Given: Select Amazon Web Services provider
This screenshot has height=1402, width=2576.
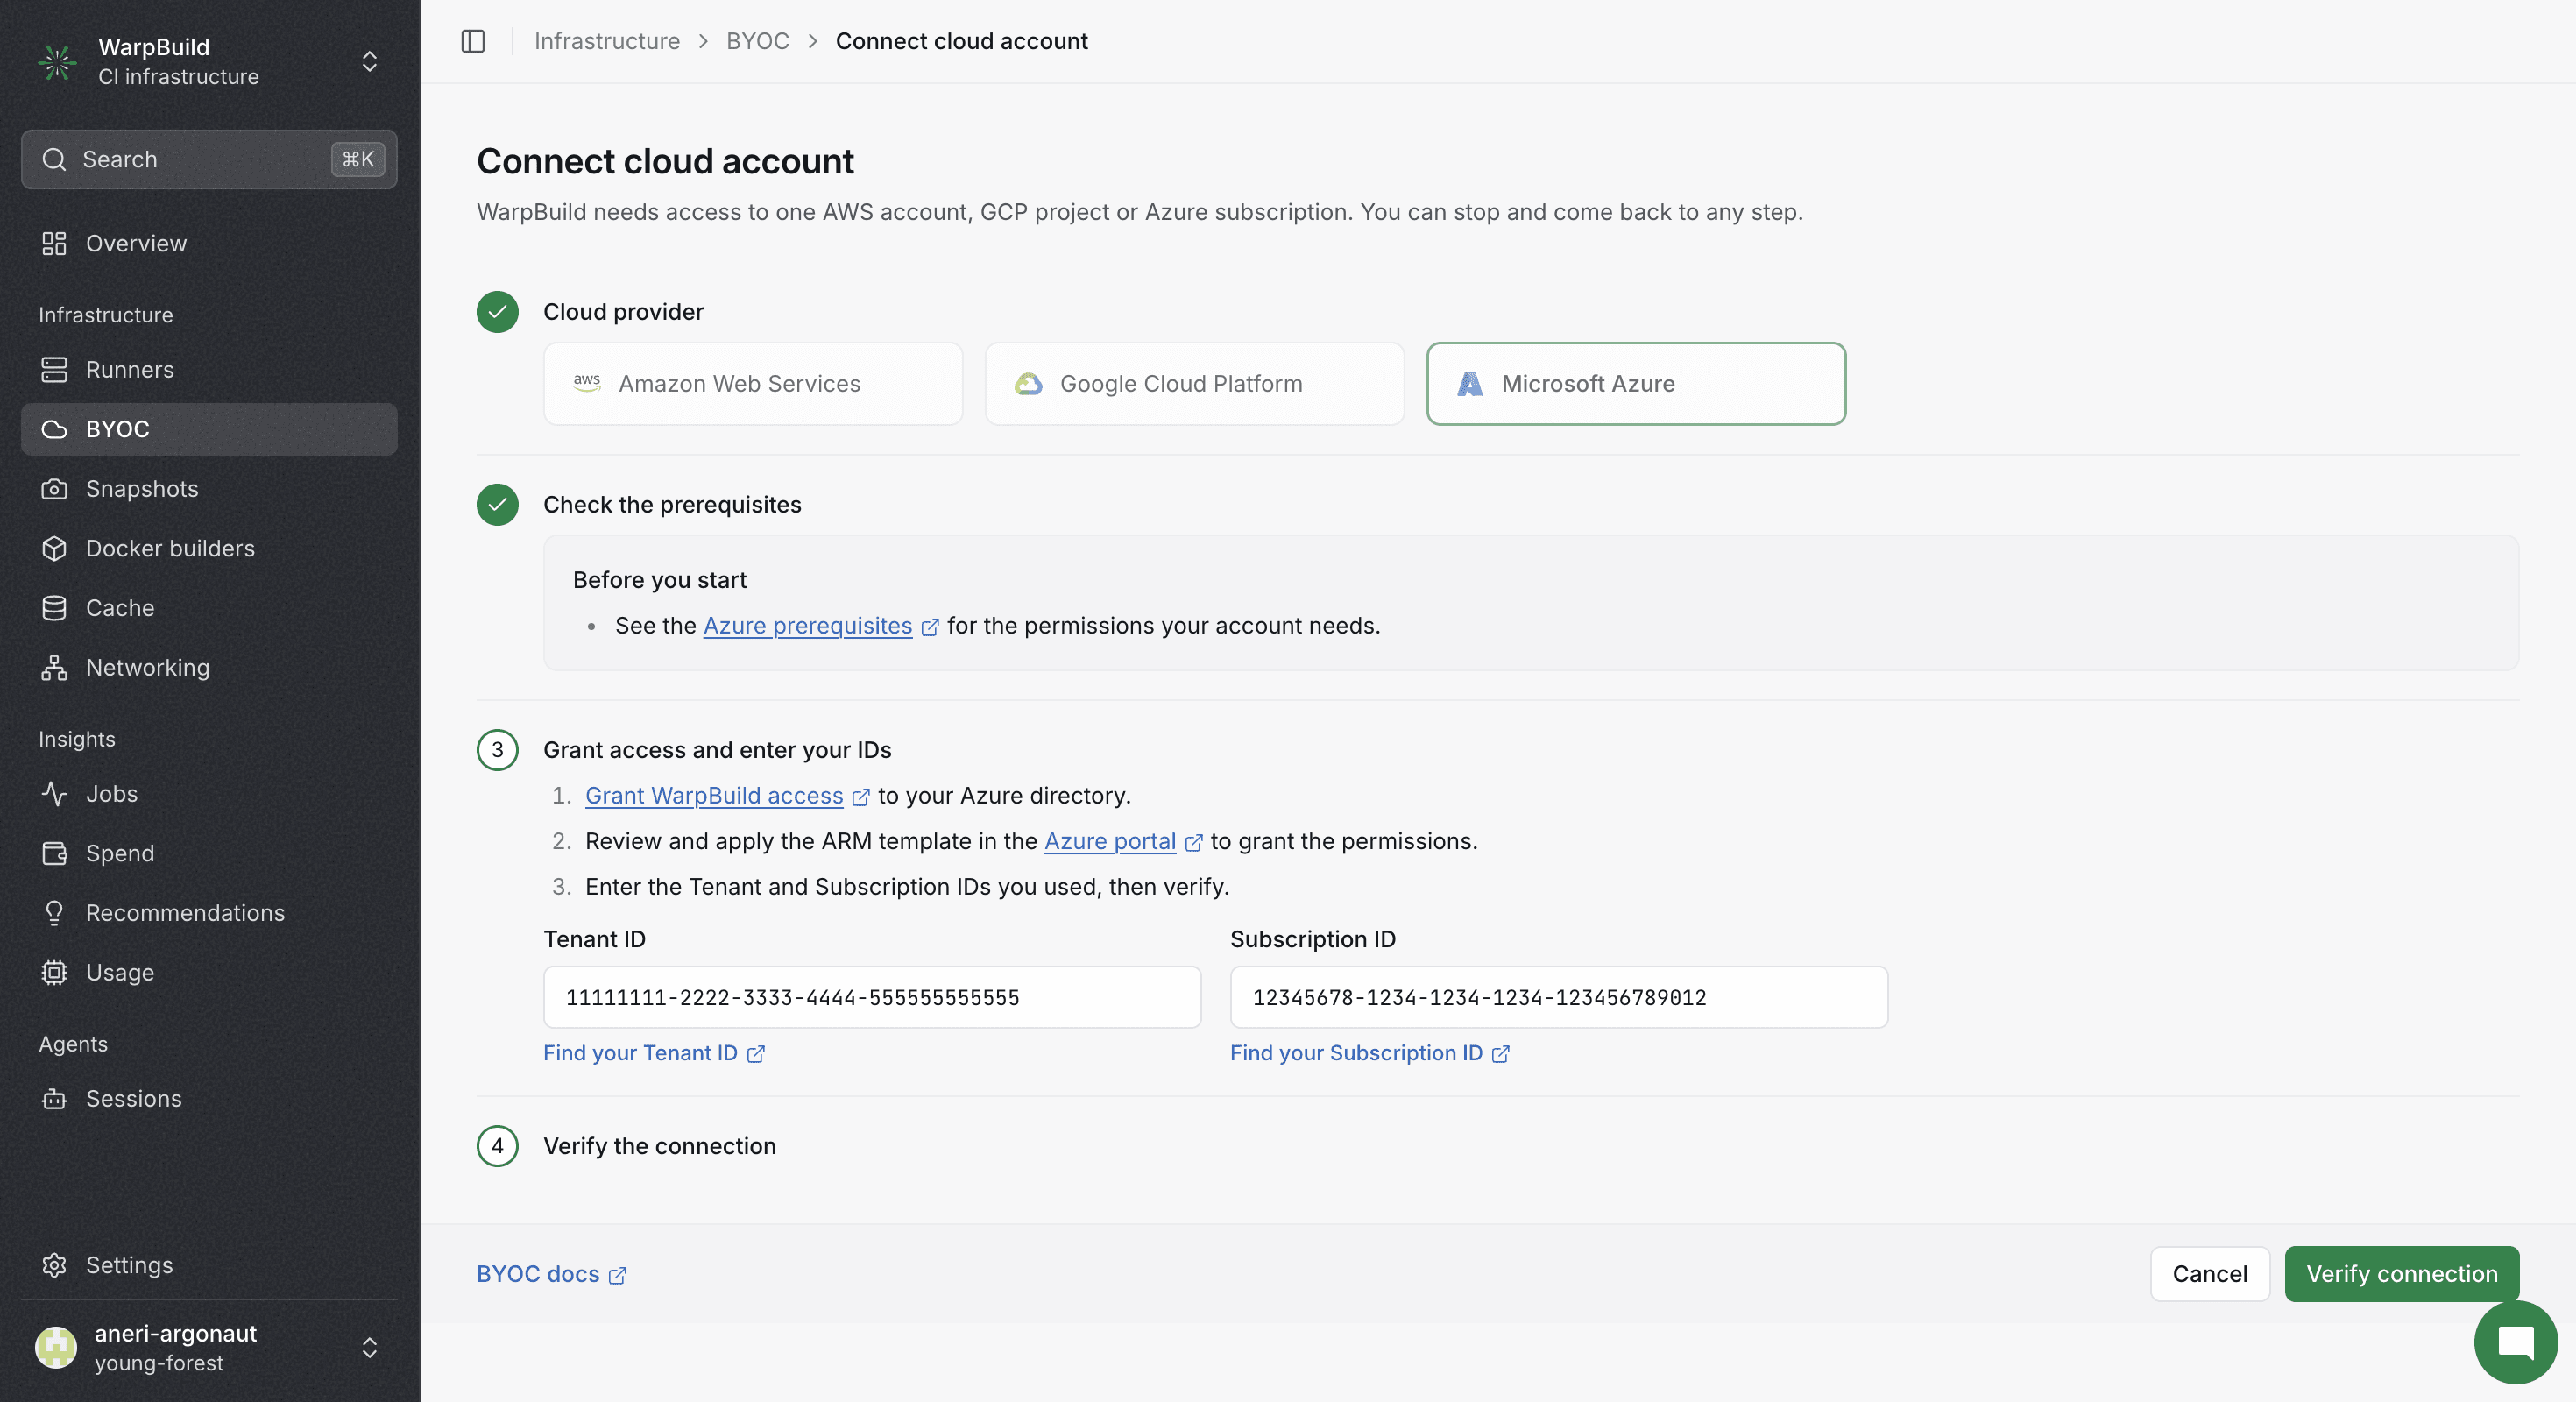Looking at the screenshot, I should coord(753,384).
